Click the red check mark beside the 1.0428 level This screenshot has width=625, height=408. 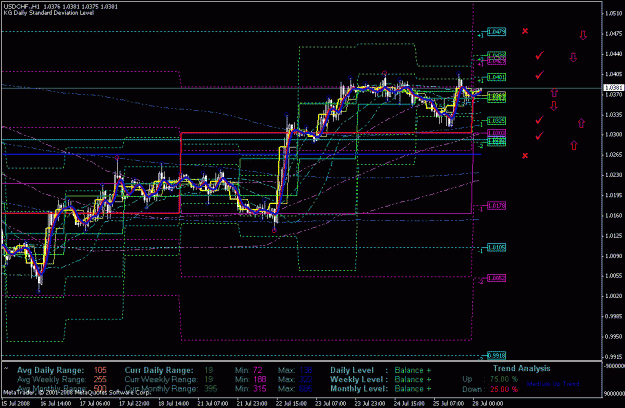(x=540, y=55)
